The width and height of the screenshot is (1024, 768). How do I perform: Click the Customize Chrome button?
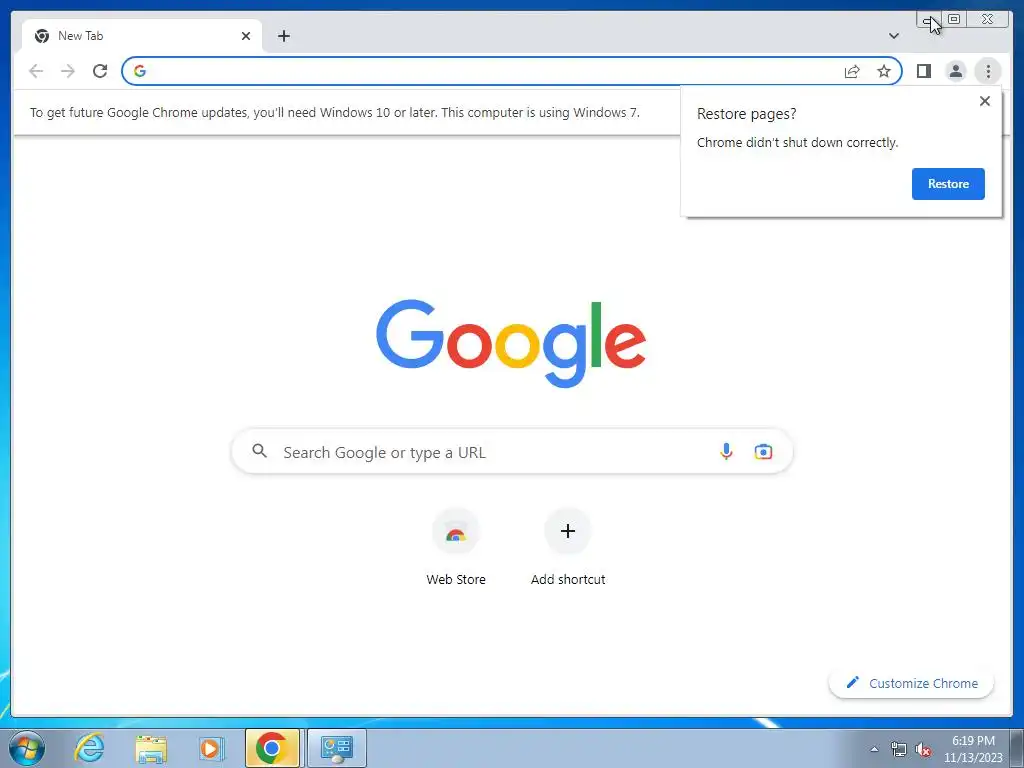(x=911, y=683)
